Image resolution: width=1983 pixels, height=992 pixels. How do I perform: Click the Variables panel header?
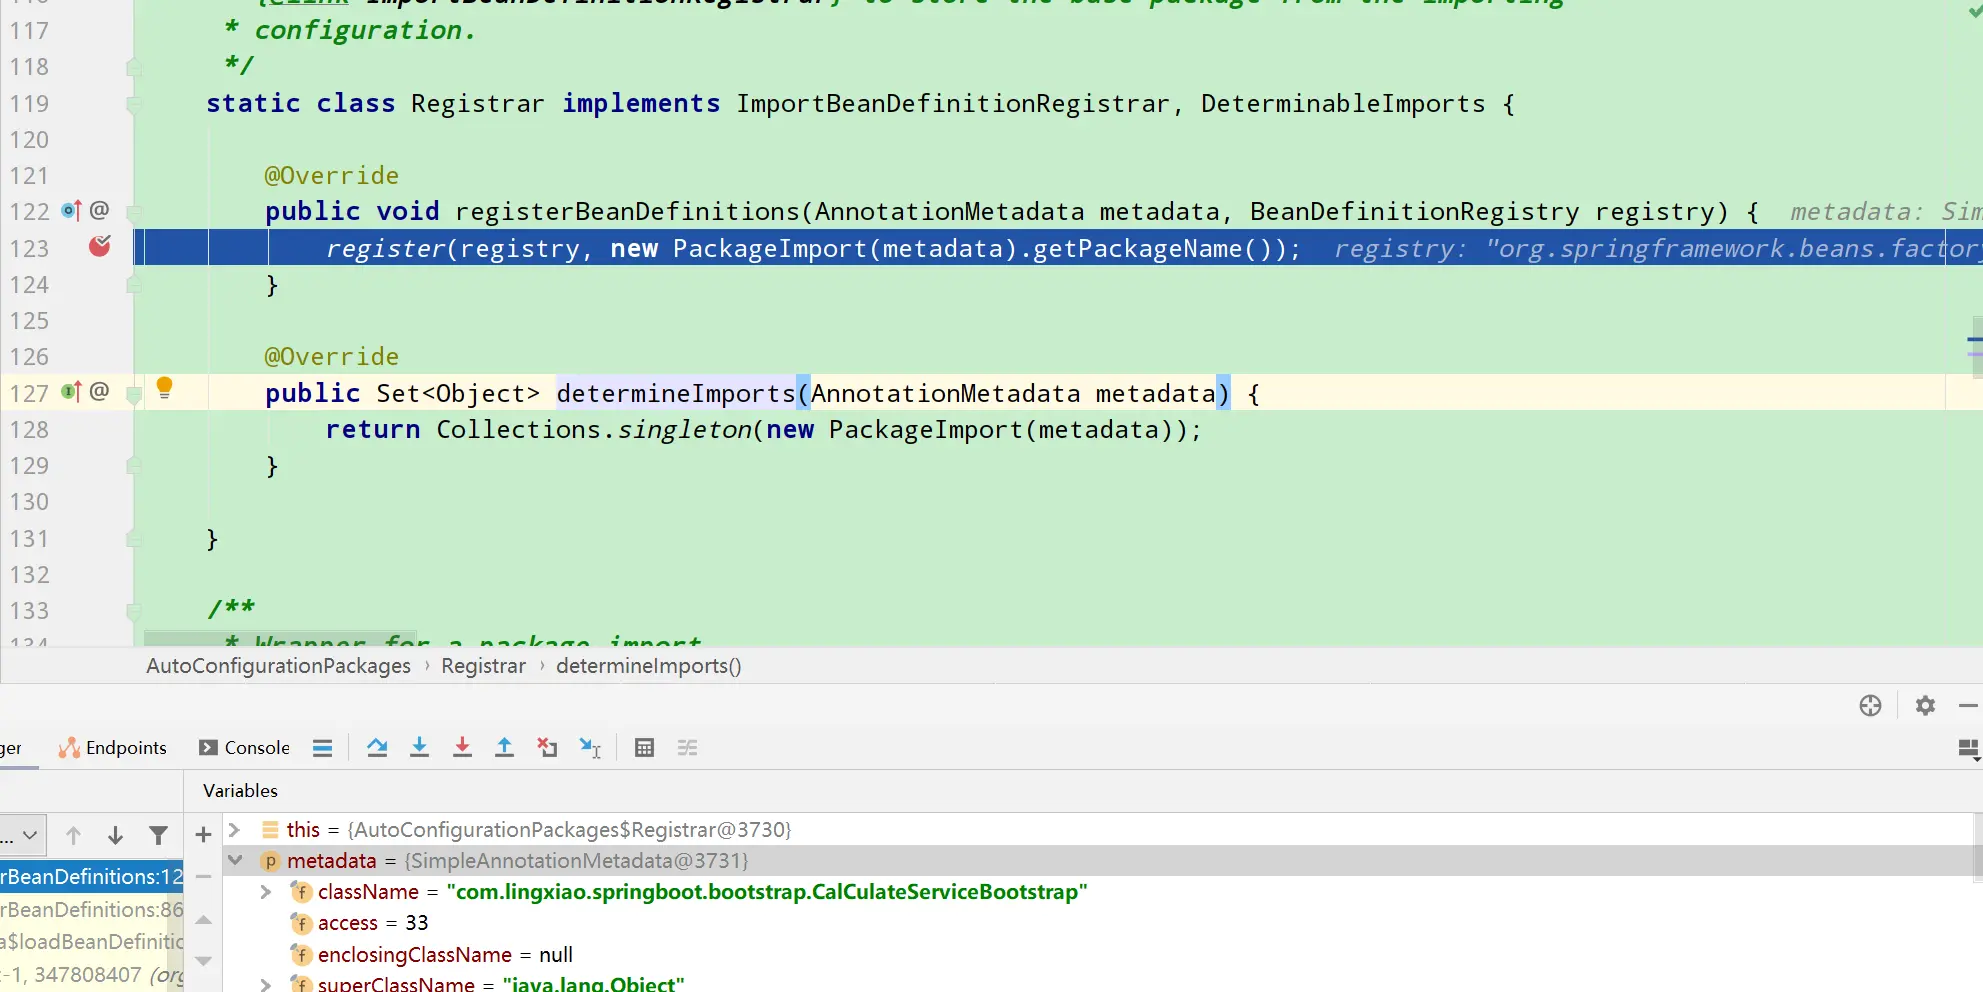tap(240, 791)
